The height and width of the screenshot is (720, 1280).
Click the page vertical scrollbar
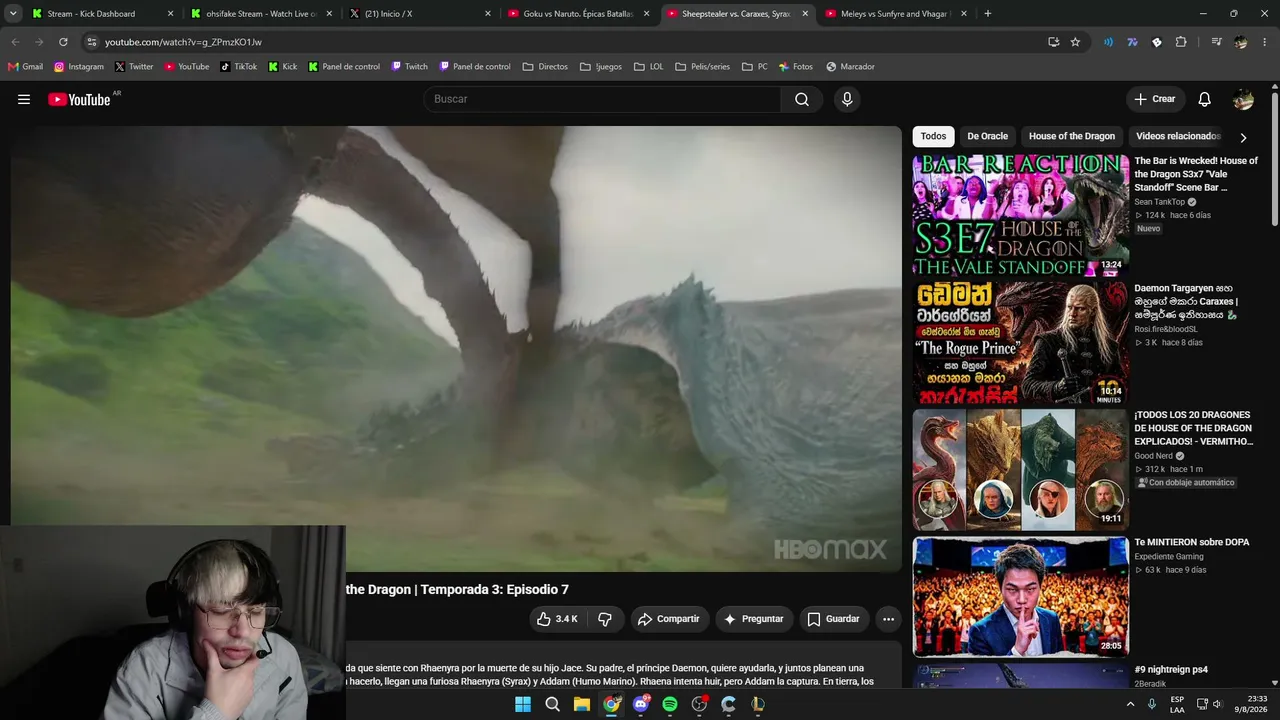[x=1275, y=160]
